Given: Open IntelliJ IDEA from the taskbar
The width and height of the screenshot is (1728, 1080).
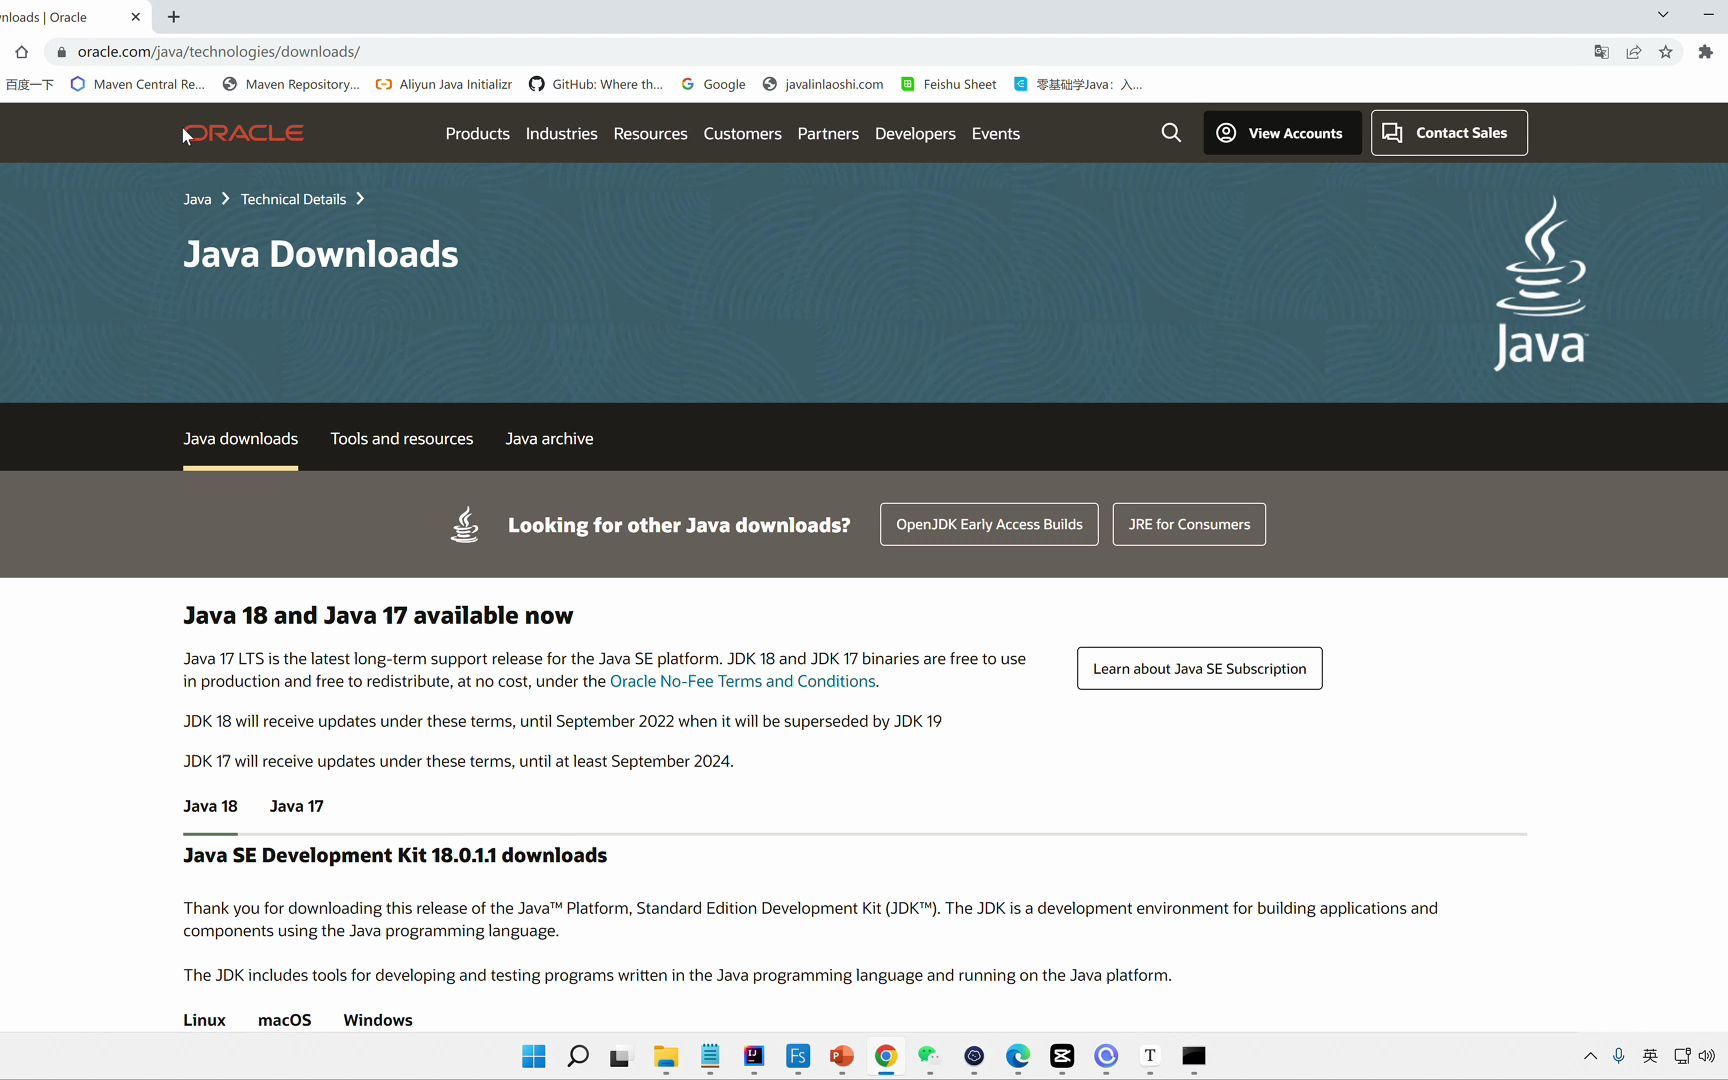Looking at the screenshot, I should (x=754, y=1056).
